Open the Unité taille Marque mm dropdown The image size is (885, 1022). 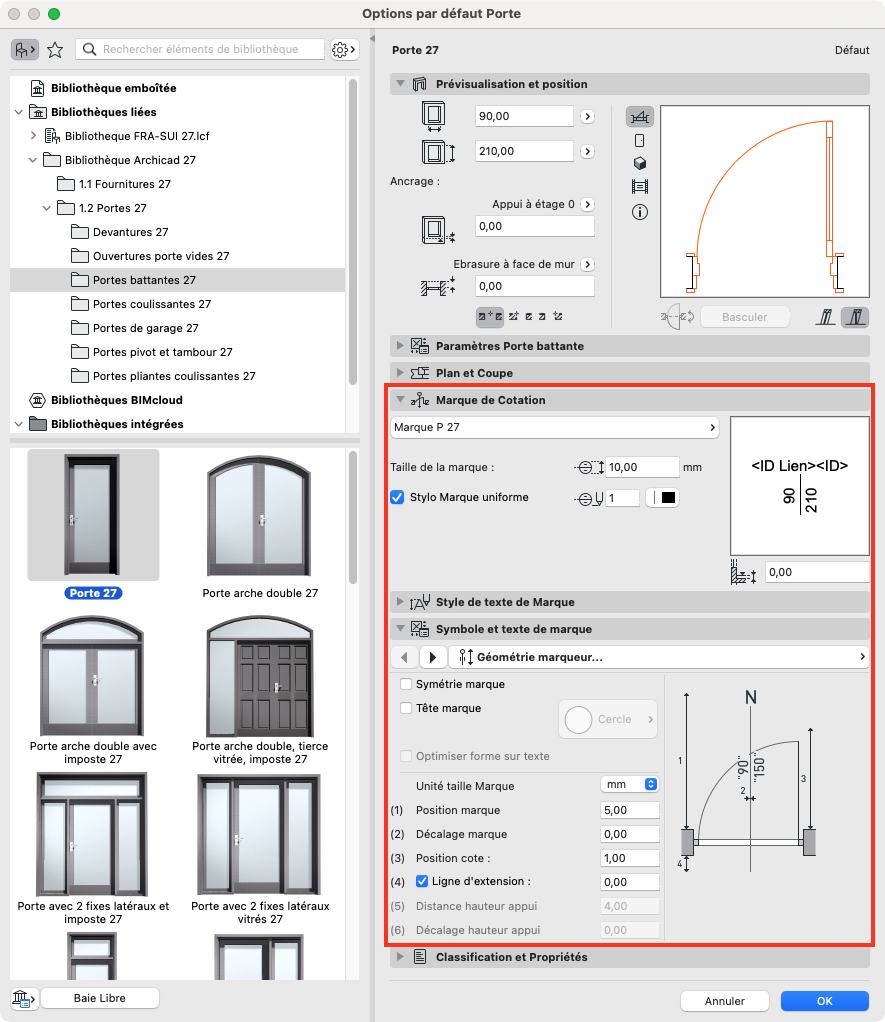point(629,784)
